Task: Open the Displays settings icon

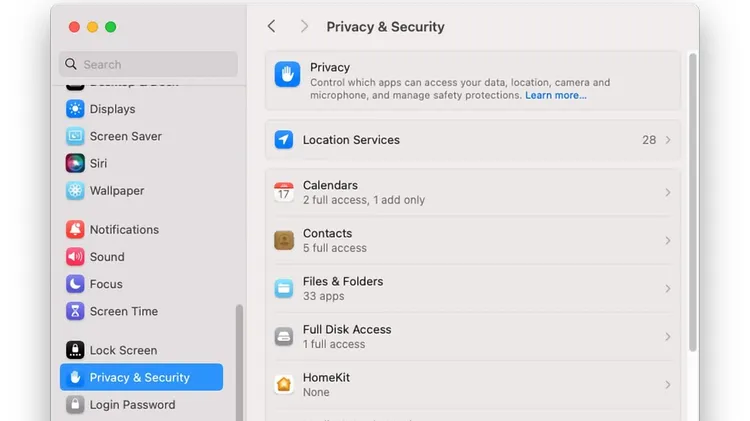Action: coord(75,109)
